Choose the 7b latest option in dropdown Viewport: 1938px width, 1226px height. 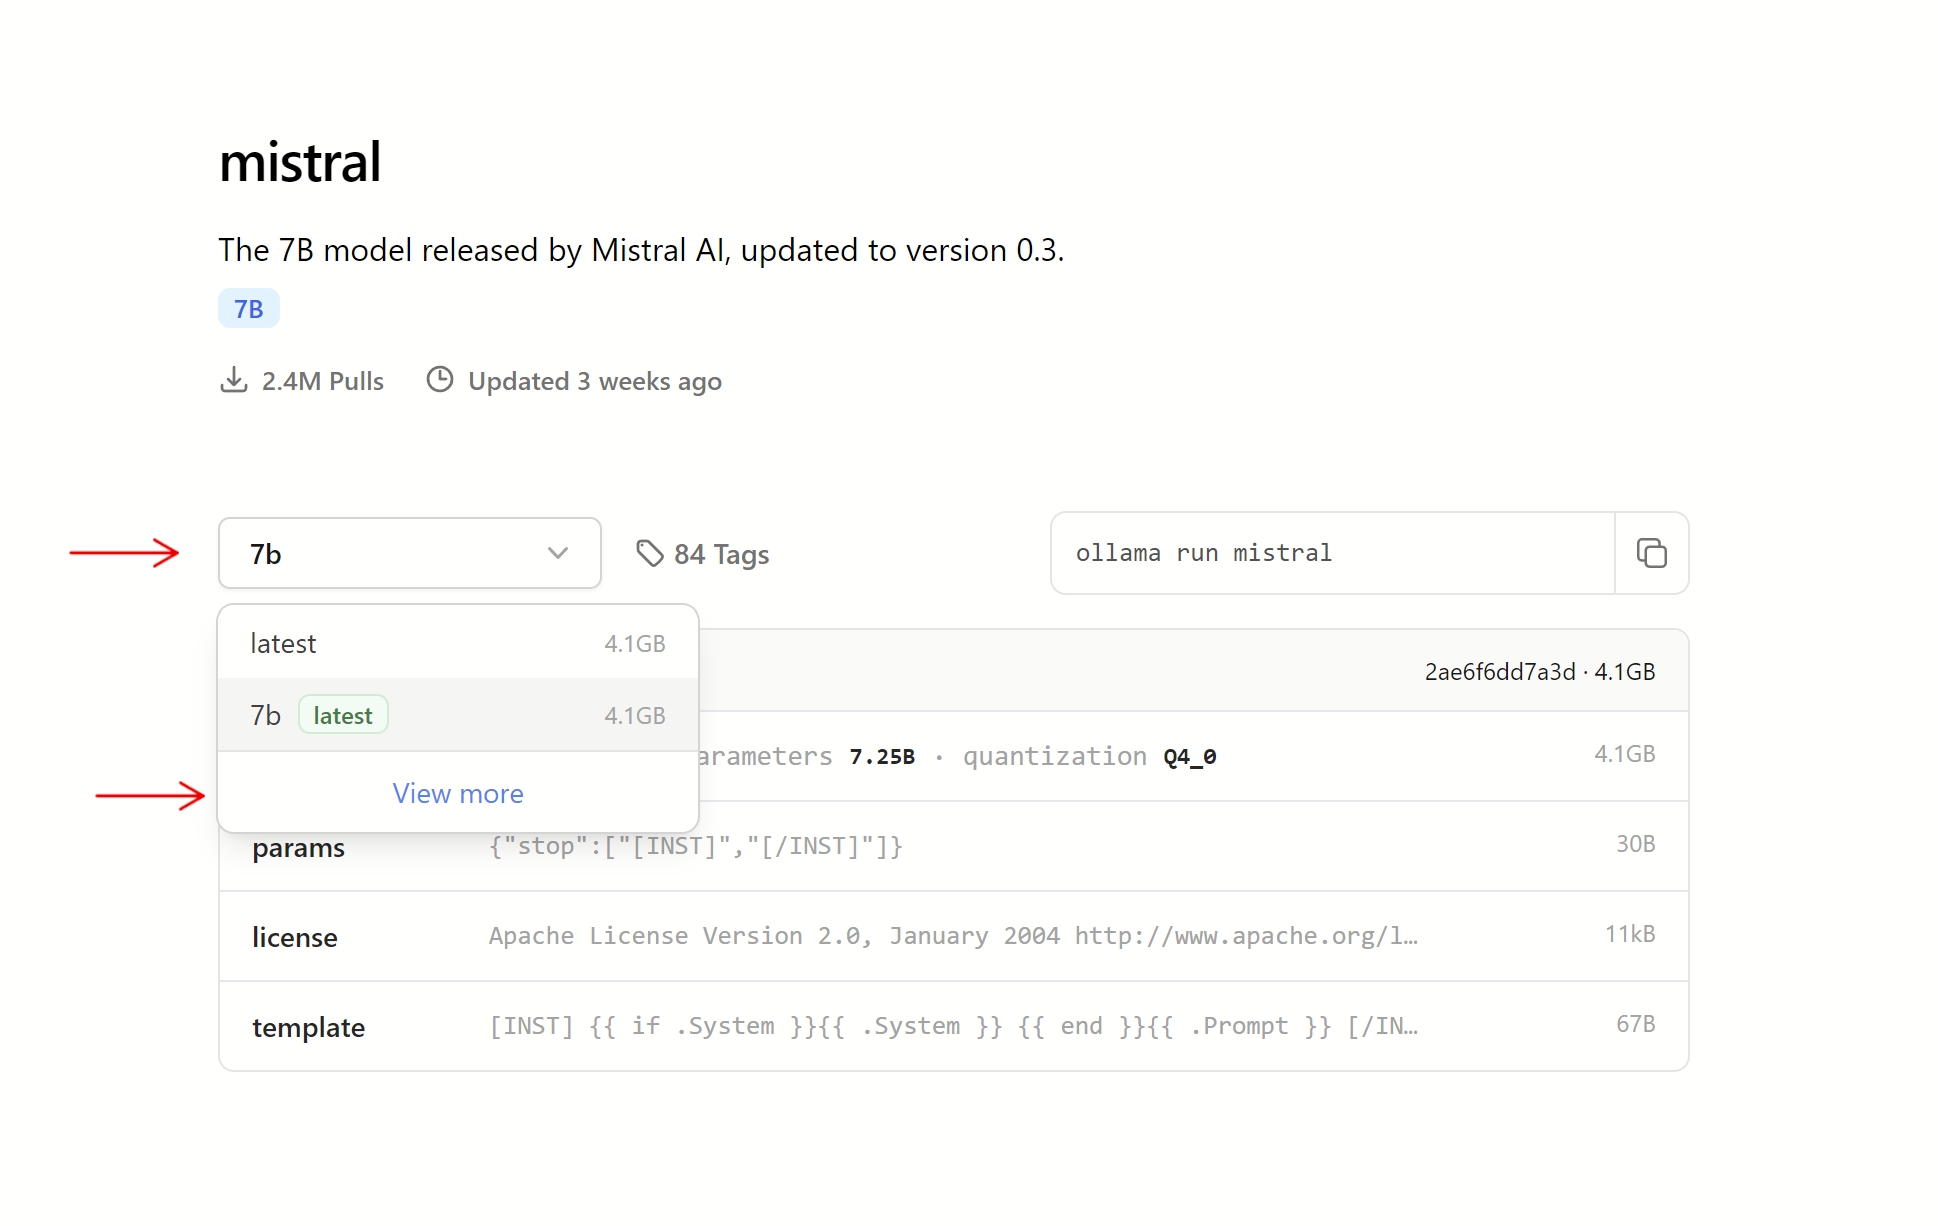[458, 715]
